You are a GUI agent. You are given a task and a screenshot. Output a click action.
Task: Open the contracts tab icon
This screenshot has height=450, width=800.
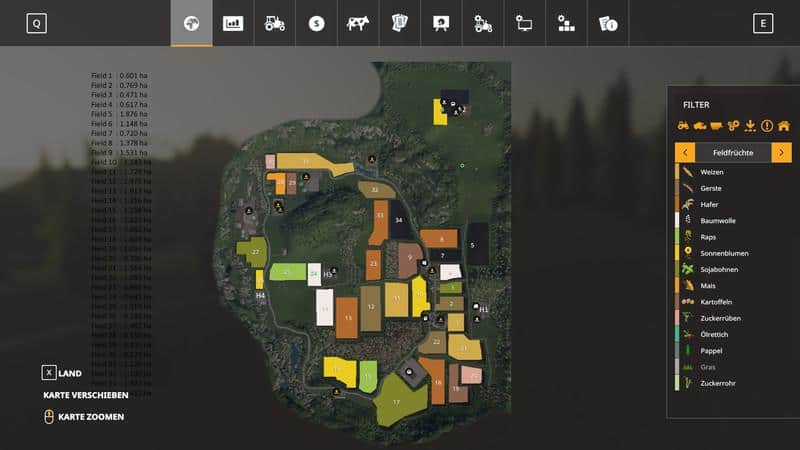(400, 24)
